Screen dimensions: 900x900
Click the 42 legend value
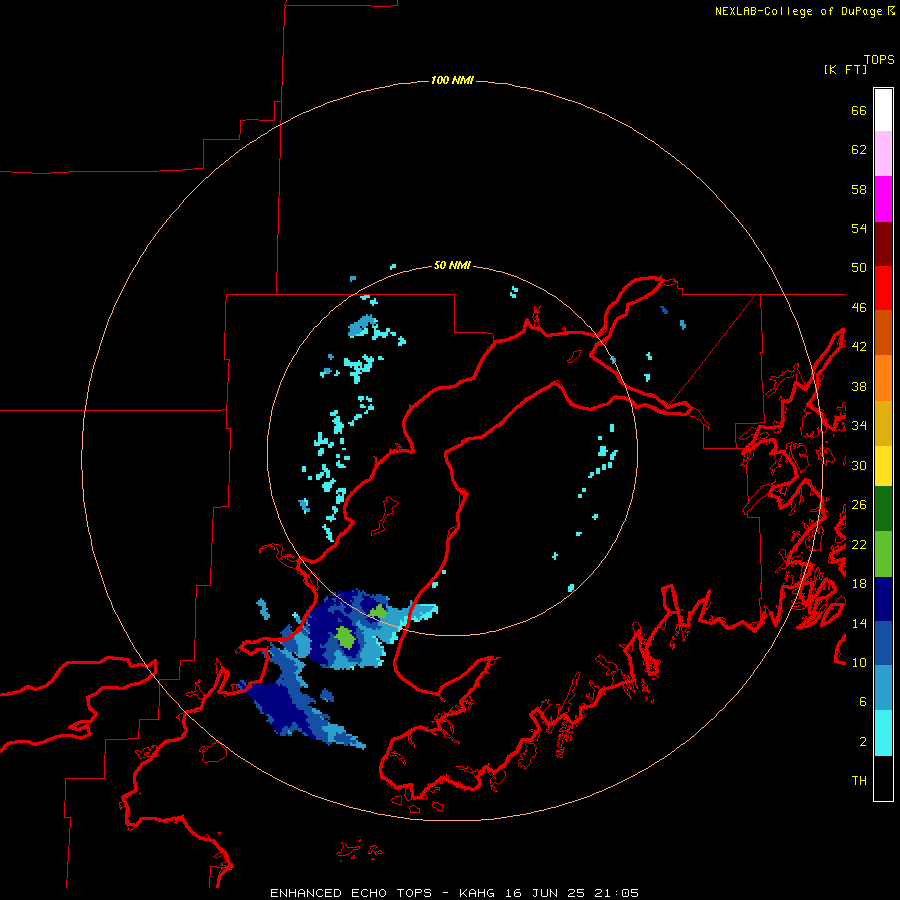pyautogui.click(x=859, y=347)
